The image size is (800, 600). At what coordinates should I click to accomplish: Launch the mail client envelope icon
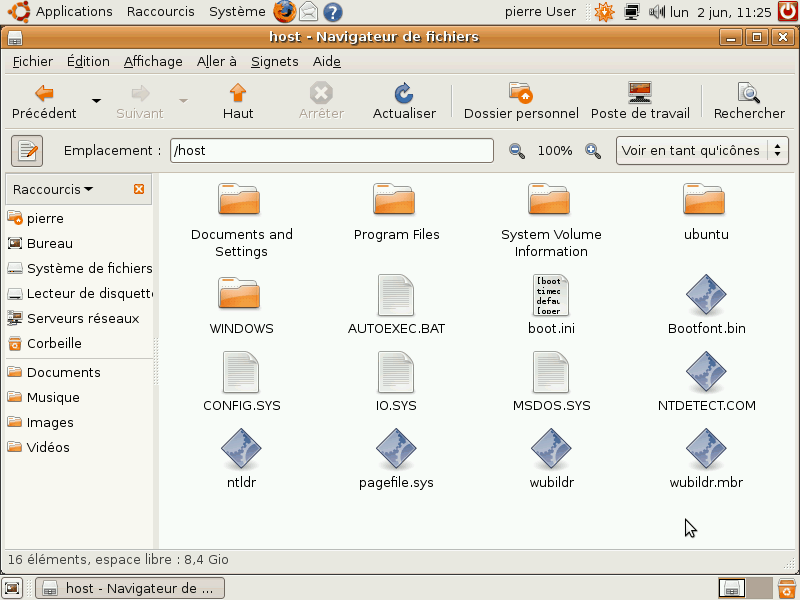309,12
